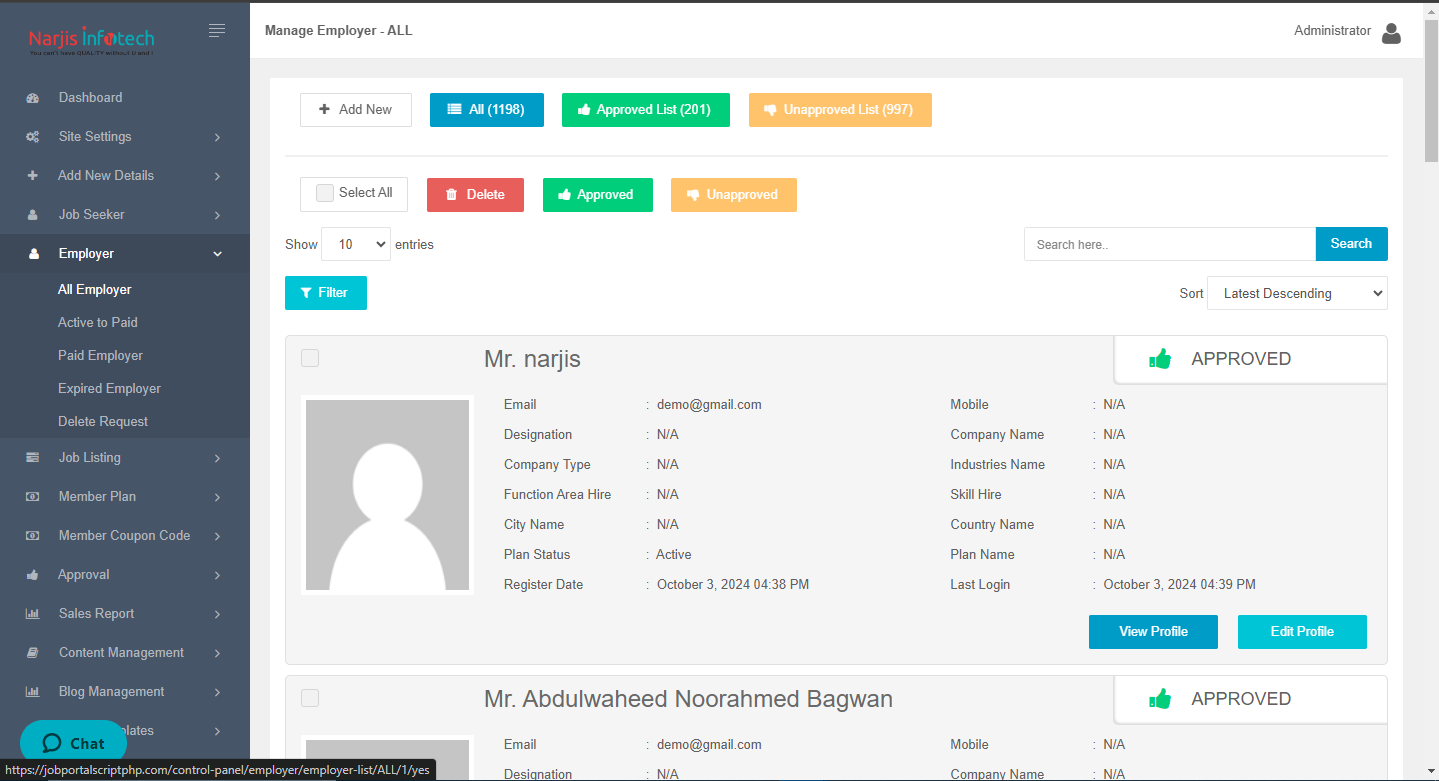This screenshot has height=781, width=1439.
Task: Show the All (1198) list
Action: pyautogui.click(x=487, y=110)
